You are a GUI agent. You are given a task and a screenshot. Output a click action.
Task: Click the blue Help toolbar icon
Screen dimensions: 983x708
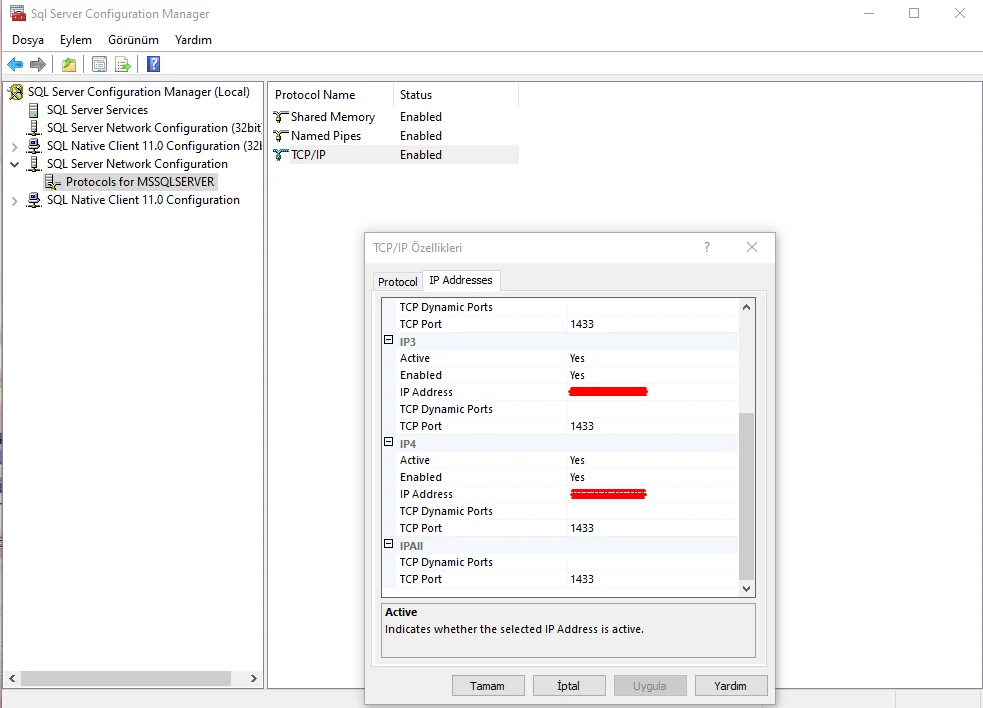tap(154, 64)
